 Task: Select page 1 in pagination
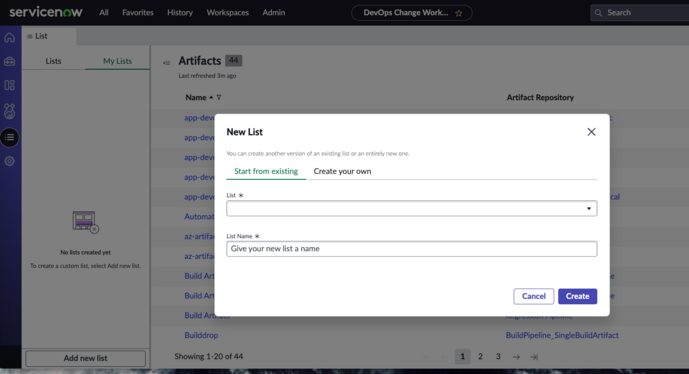pos(462,356)
